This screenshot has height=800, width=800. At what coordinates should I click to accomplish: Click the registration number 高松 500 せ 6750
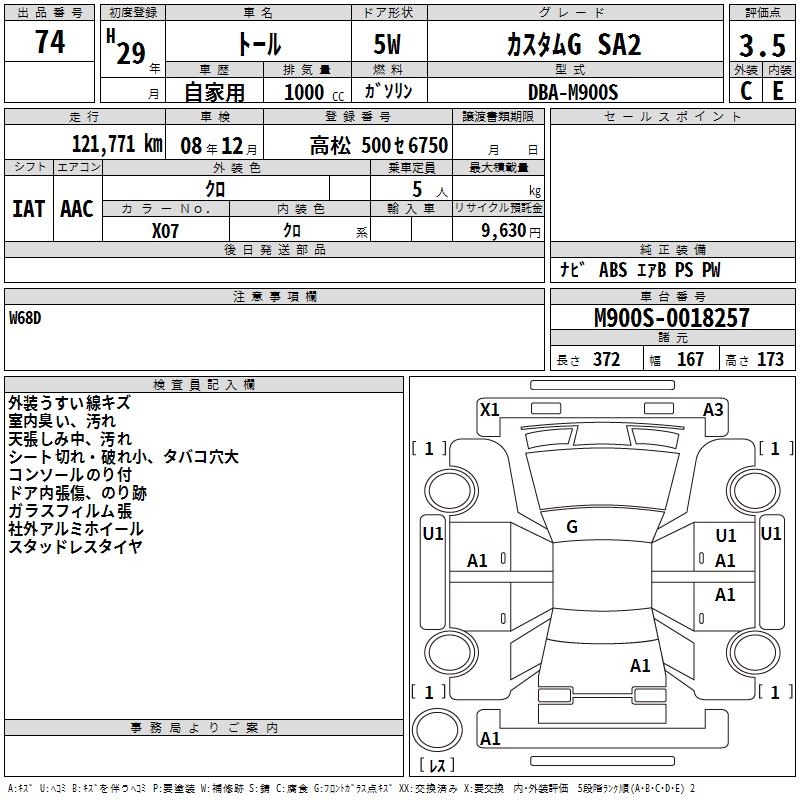tap(379, 145)
